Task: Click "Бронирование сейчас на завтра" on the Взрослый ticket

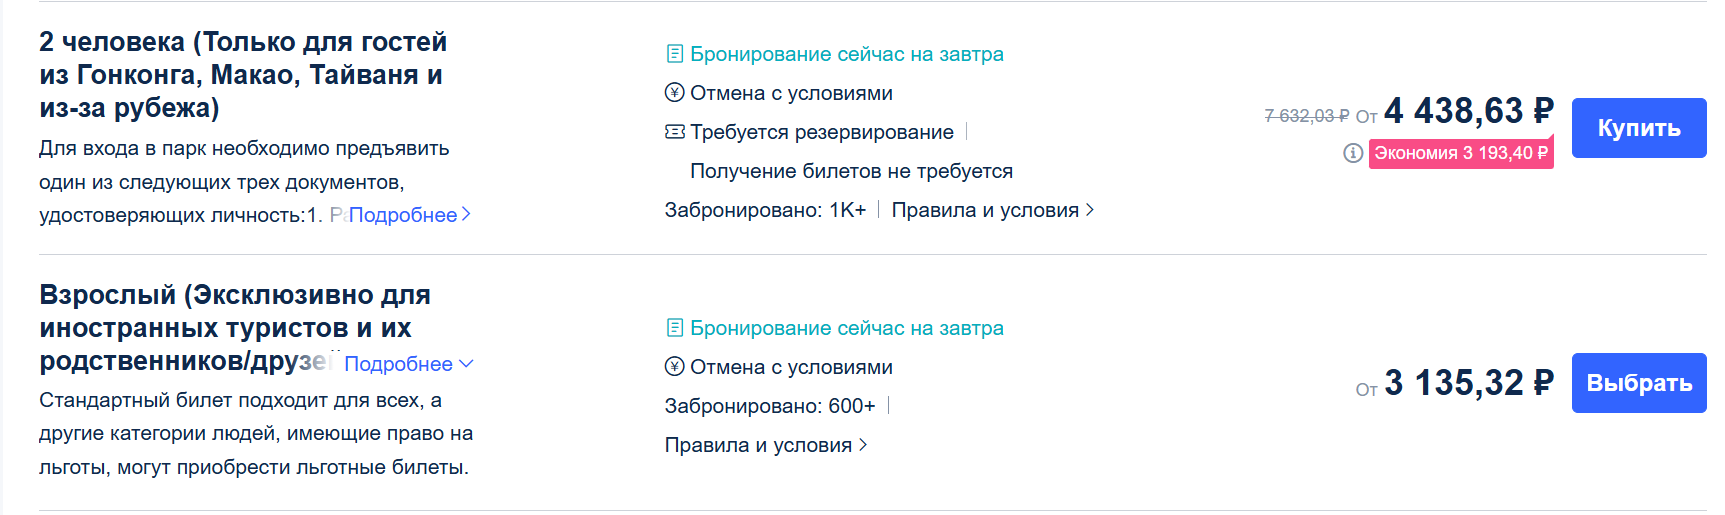Action: point(846,328)
